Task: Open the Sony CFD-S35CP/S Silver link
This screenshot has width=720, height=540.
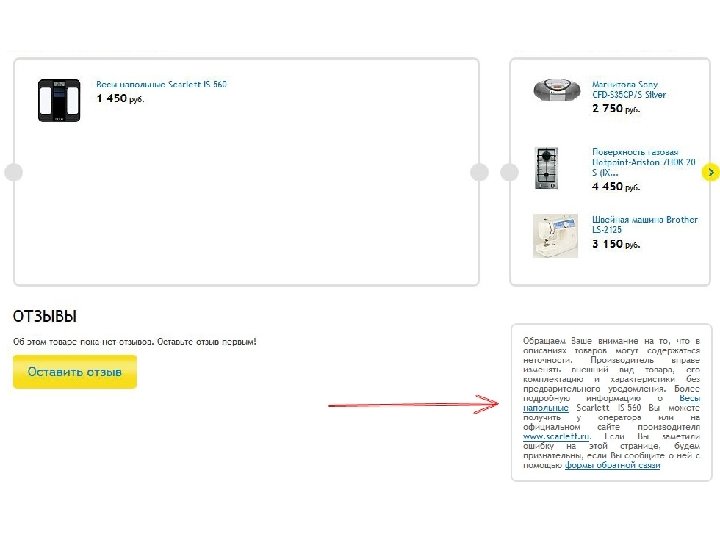Action: click(629, 90)
